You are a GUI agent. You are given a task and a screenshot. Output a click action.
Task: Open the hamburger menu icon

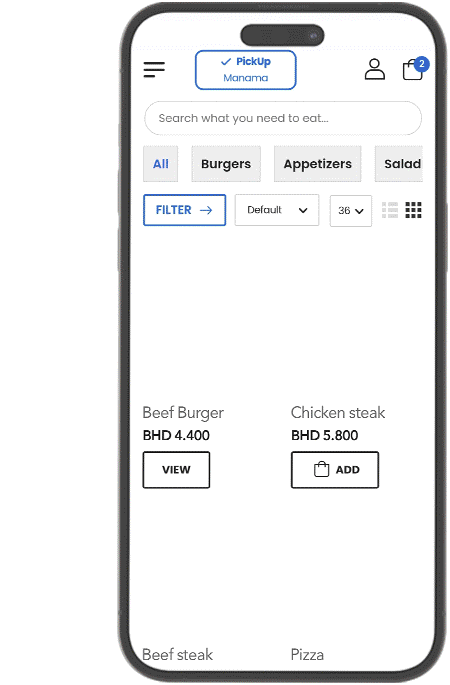coord(154,69)
